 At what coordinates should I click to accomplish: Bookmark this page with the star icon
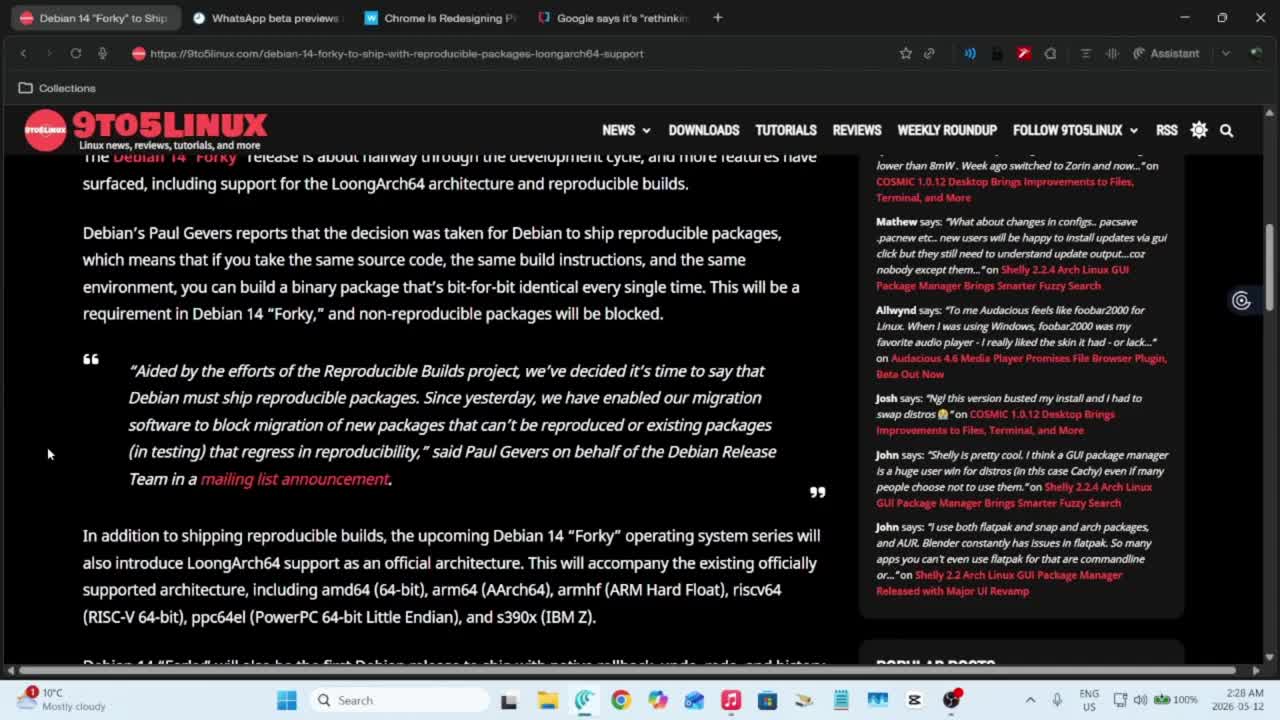[905, 54]
